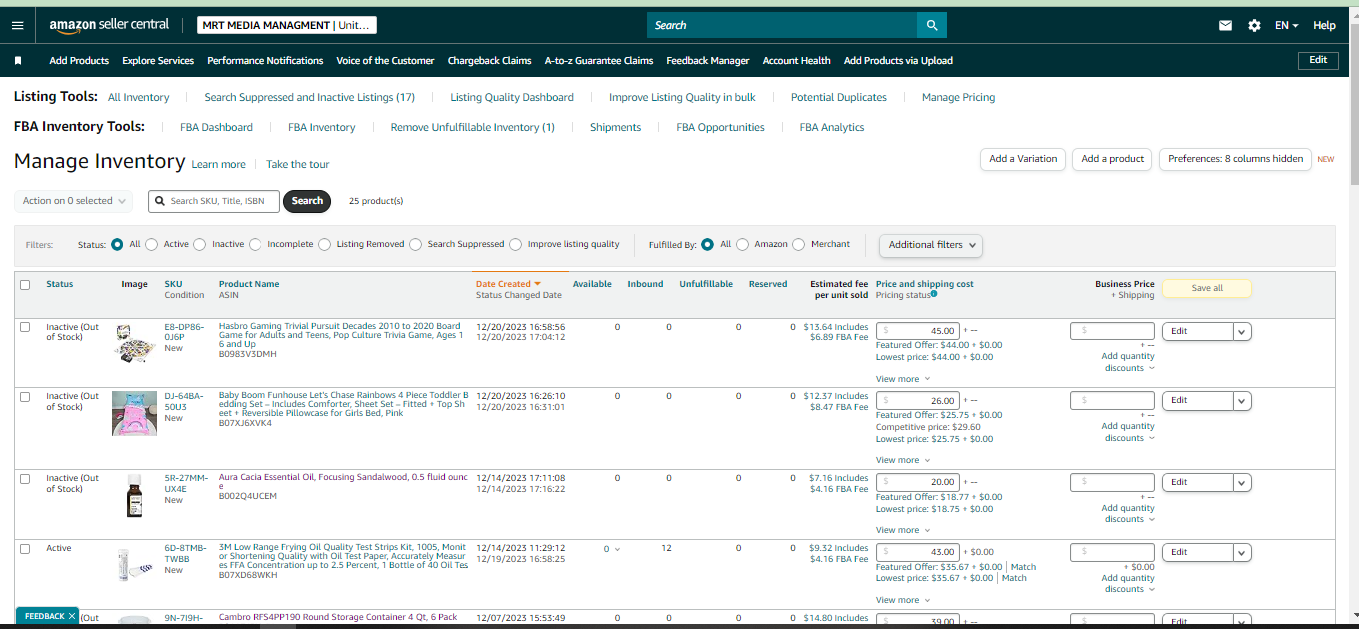Open Voice of the Customer

point(385,61)
